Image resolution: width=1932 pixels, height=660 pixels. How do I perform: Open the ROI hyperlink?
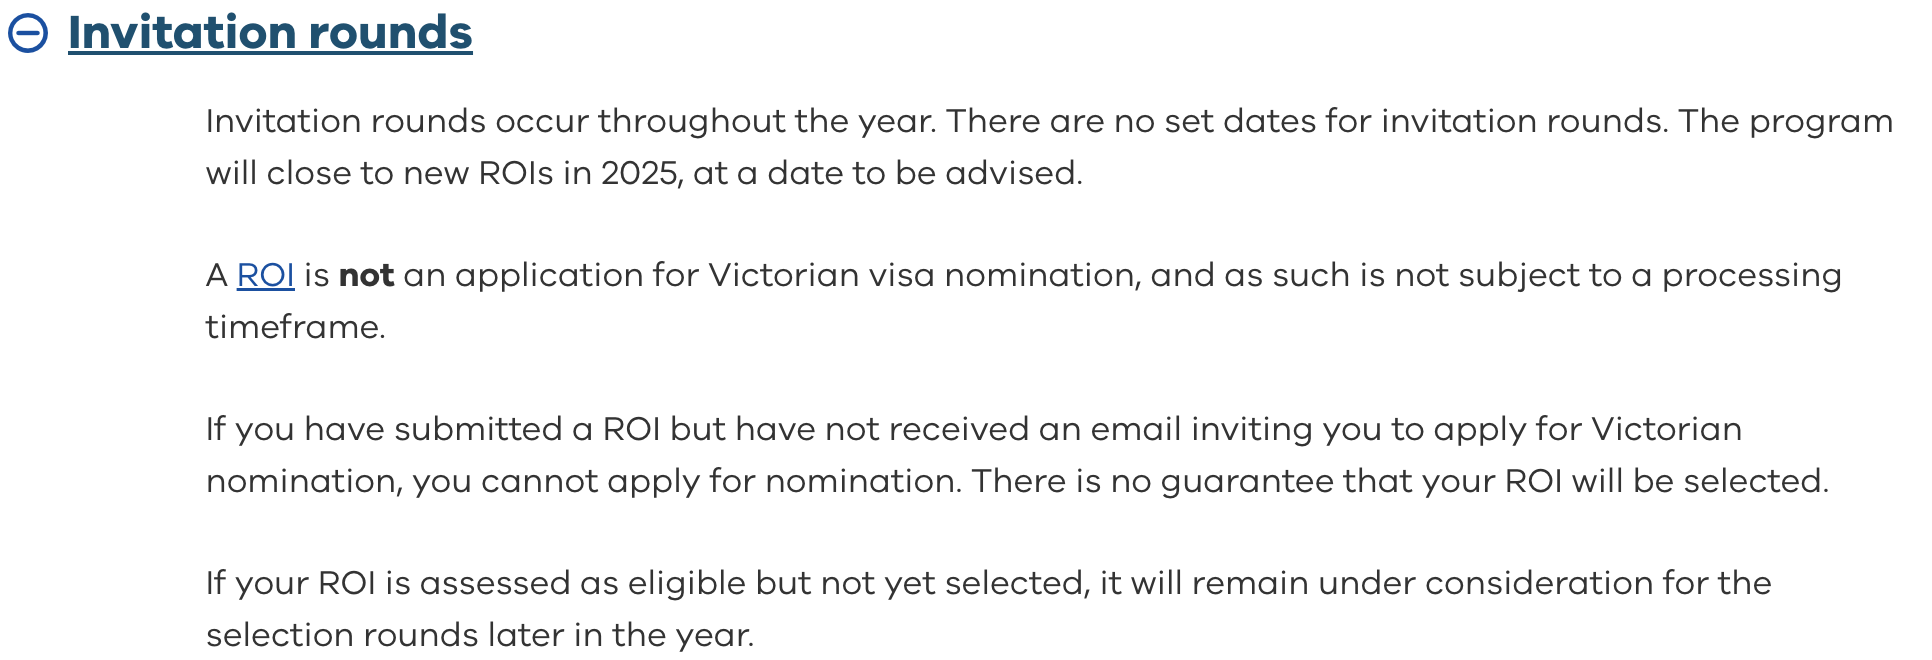[x=265, y=275]
